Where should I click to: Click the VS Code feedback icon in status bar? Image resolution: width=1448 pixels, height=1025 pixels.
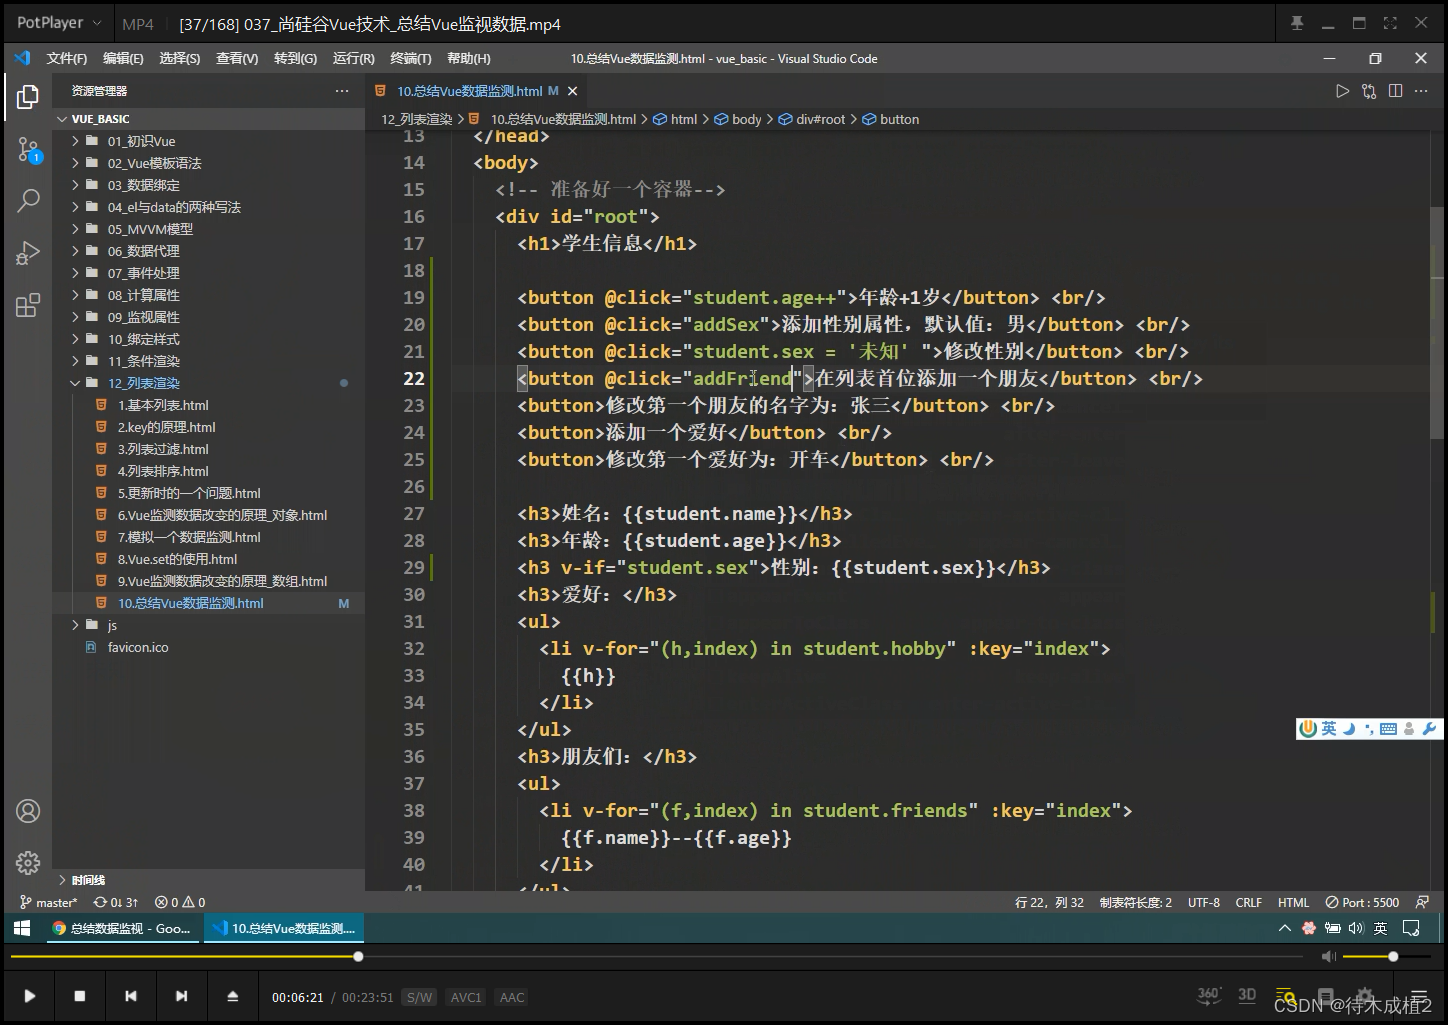1422,902
